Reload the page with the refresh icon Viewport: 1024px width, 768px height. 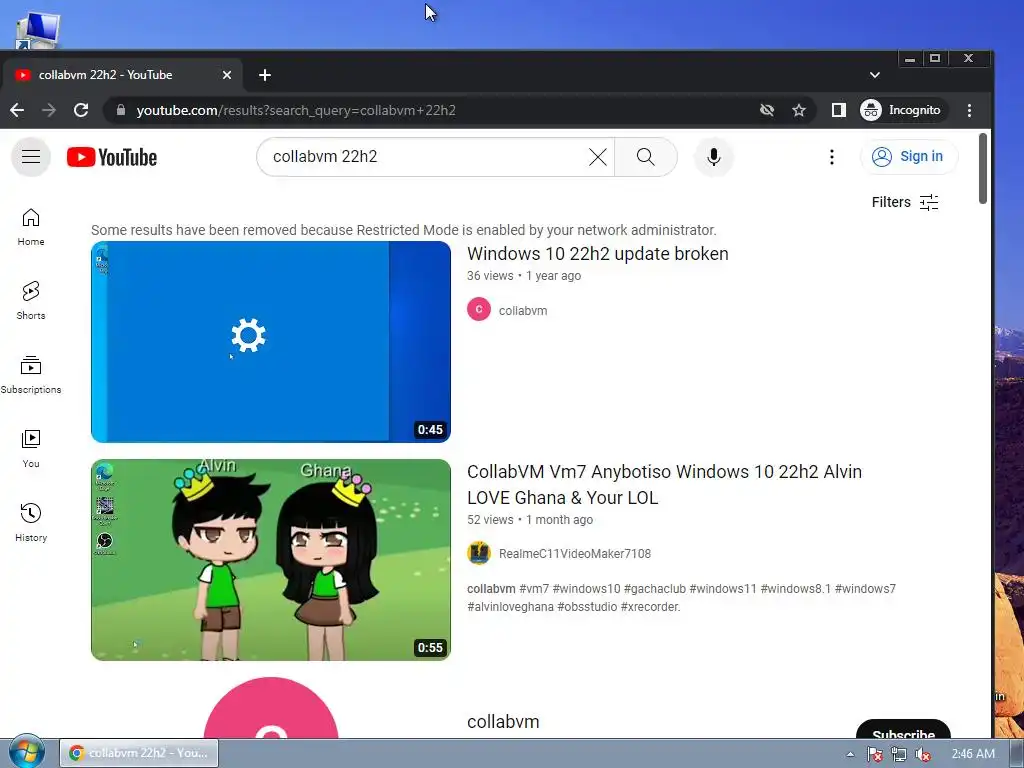point(81,110)
